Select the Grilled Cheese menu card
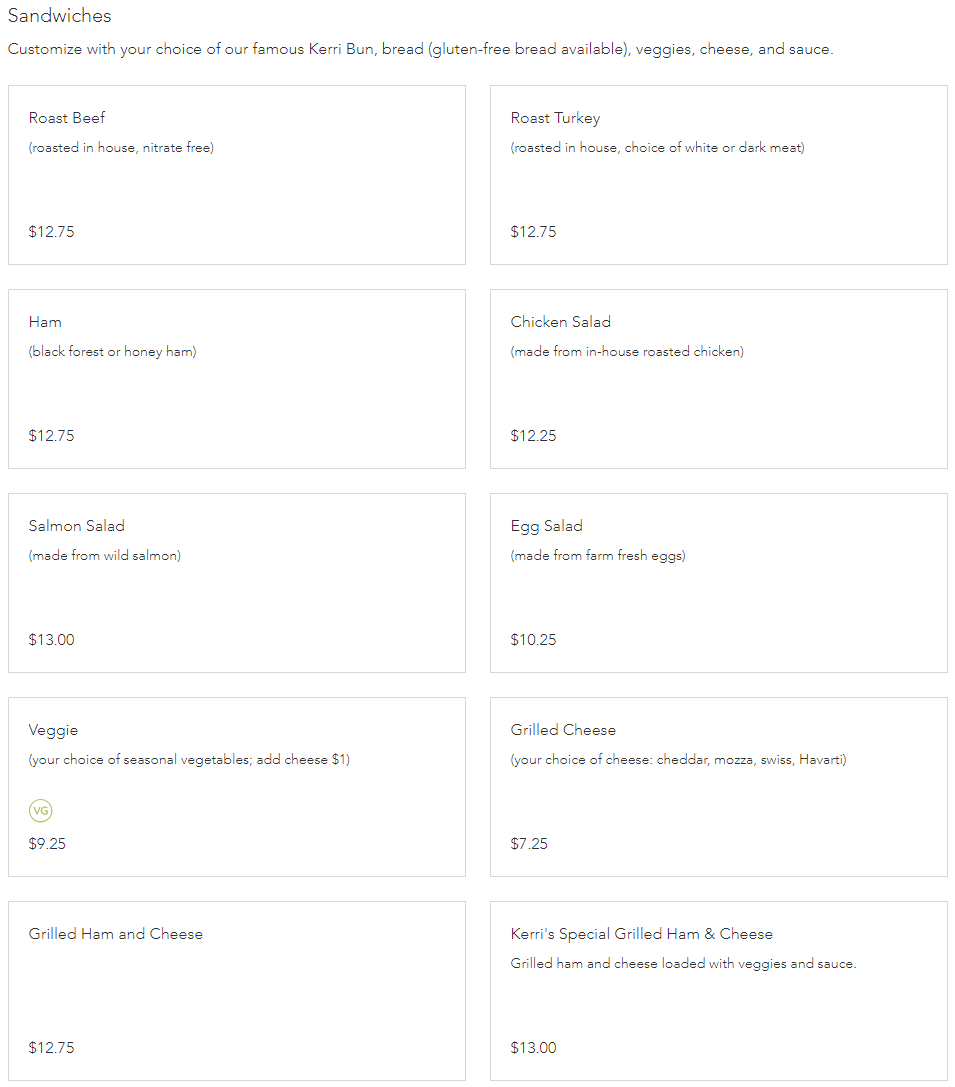The height and width of the screenshot is (1087, 955). (719, 787)
